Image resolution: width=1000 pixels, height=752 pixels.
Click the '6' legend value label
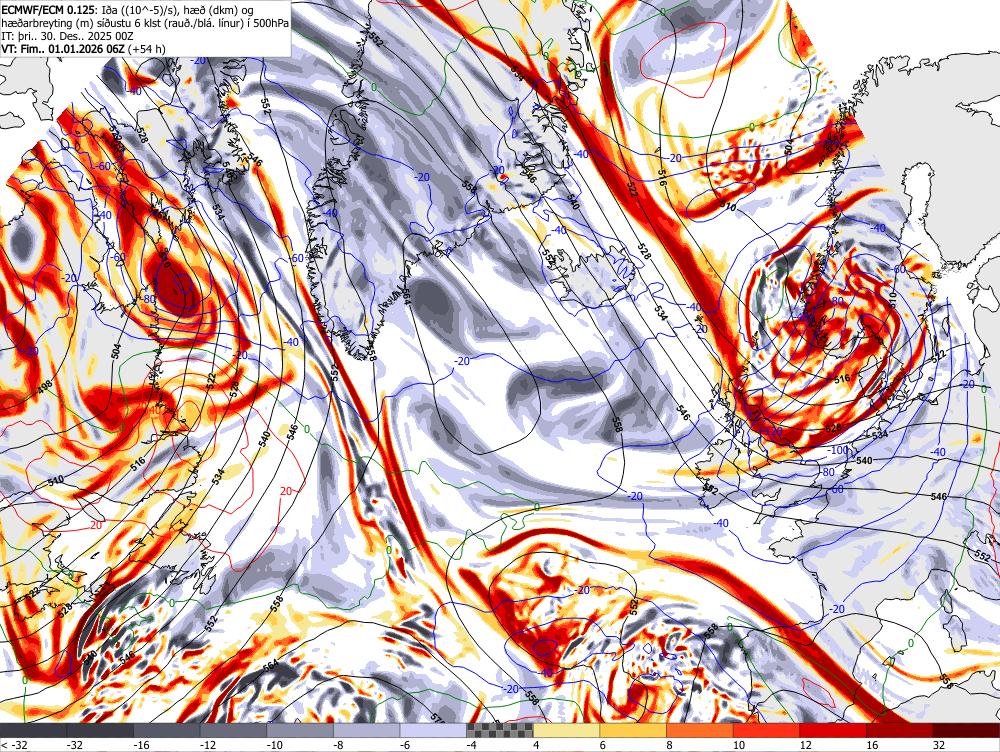pyautogui.click(x=603, y=745)
